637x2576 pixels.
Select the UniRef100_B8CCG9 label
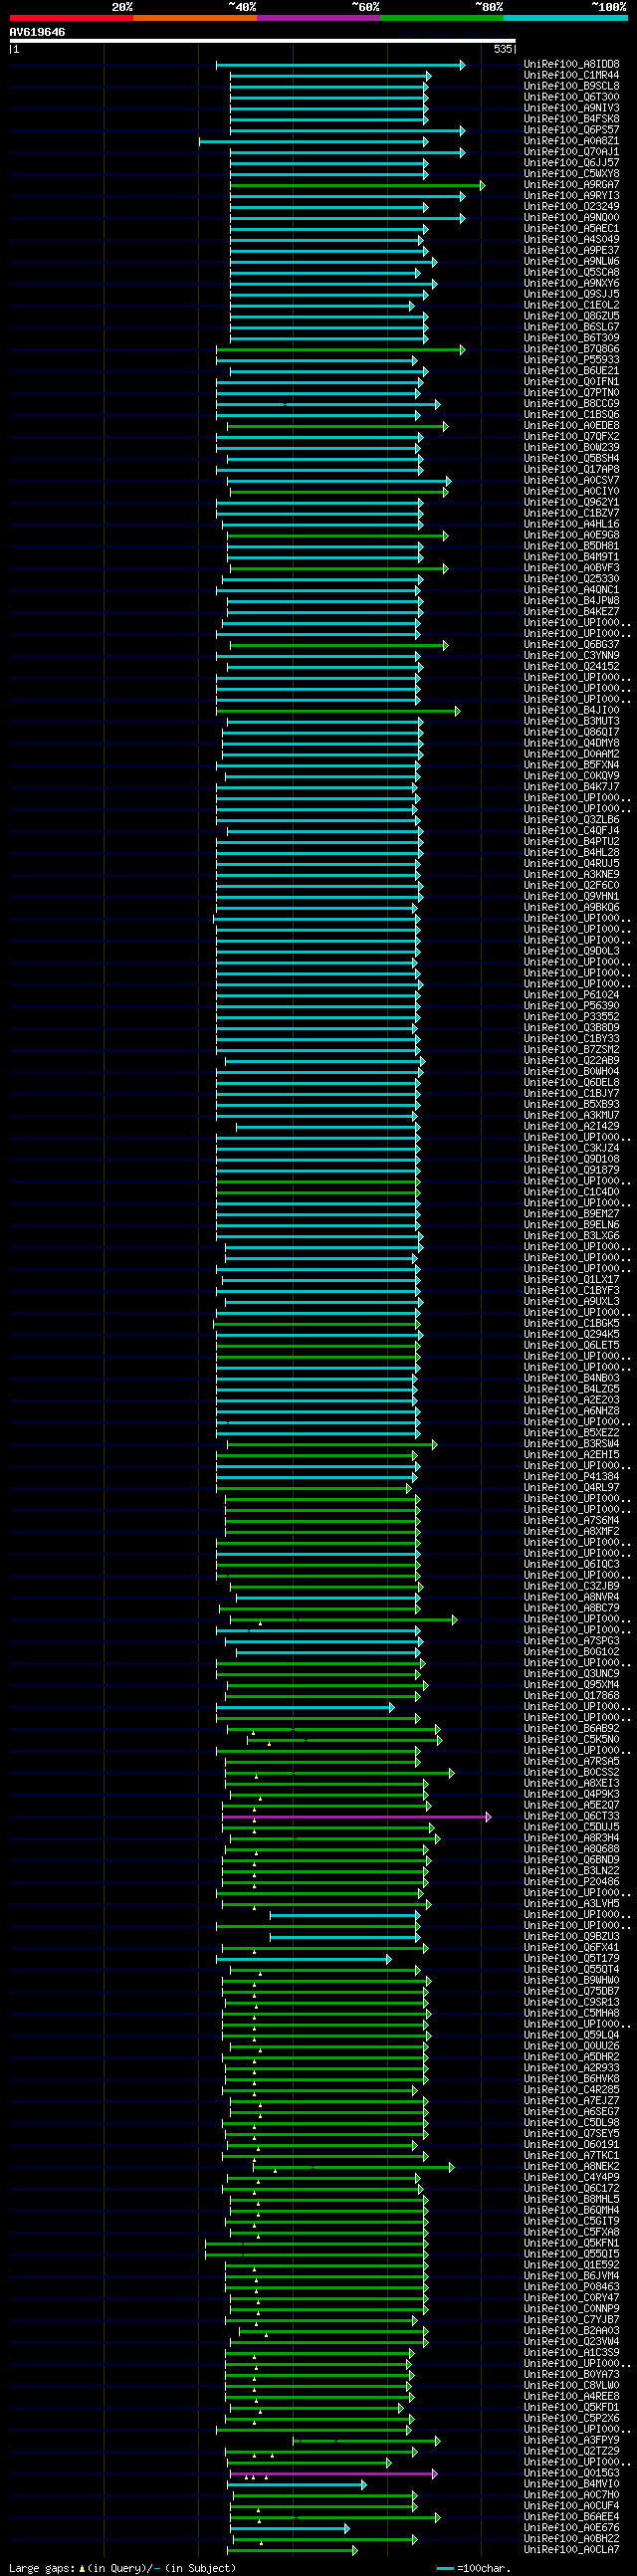pyautogui.click(x=571, y=404)
